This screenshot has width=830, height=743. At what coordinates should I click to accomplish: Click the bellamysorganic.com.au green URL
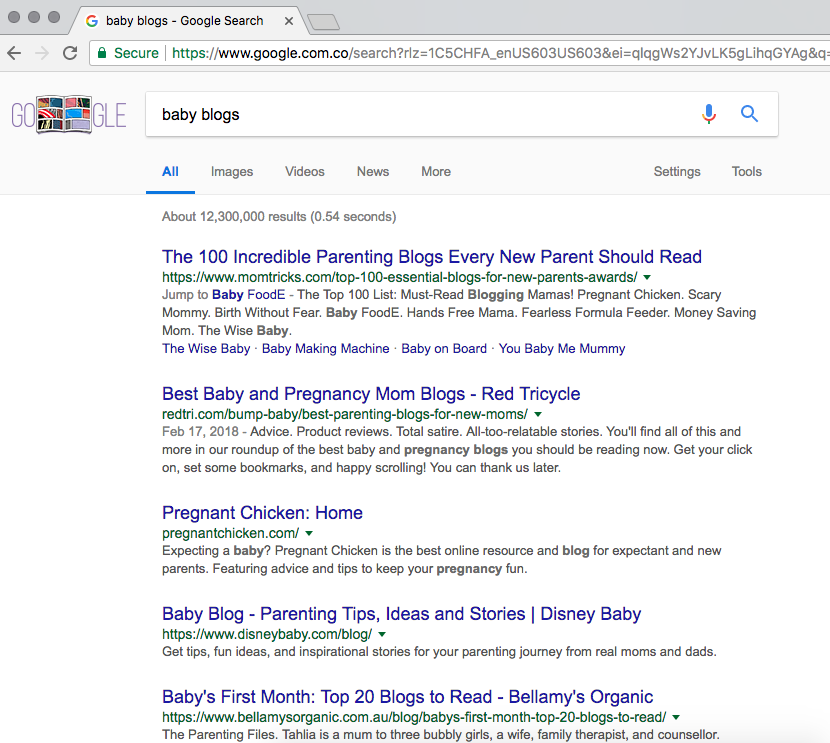click(414, 718)
